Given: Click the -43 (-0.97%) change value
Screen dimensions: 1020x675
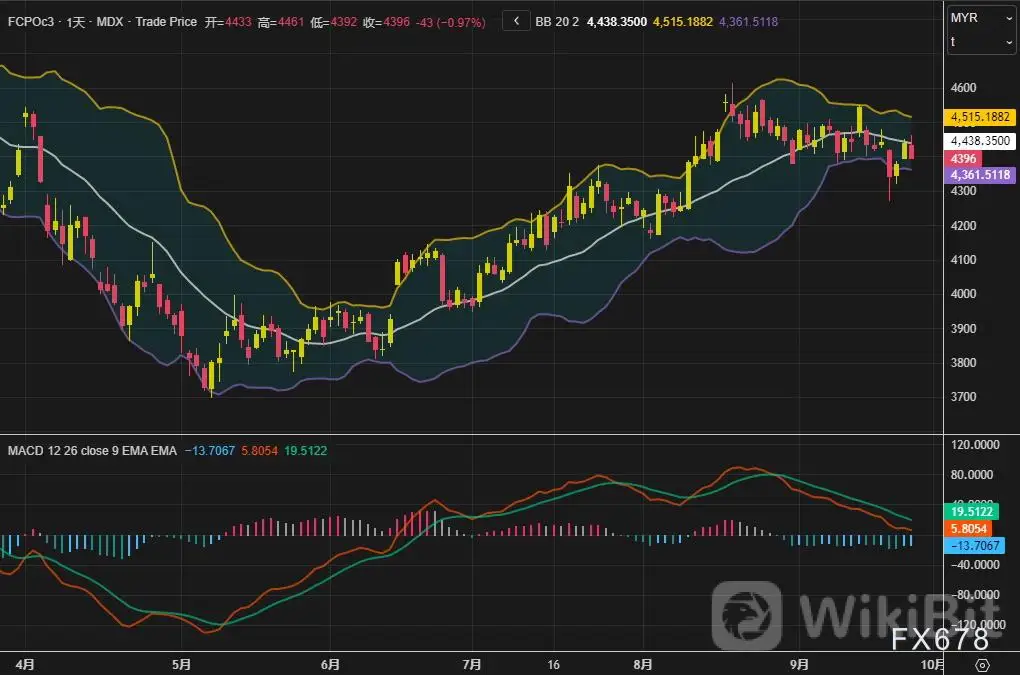Looking at the screenshot, I should click(x=451, y=22).
